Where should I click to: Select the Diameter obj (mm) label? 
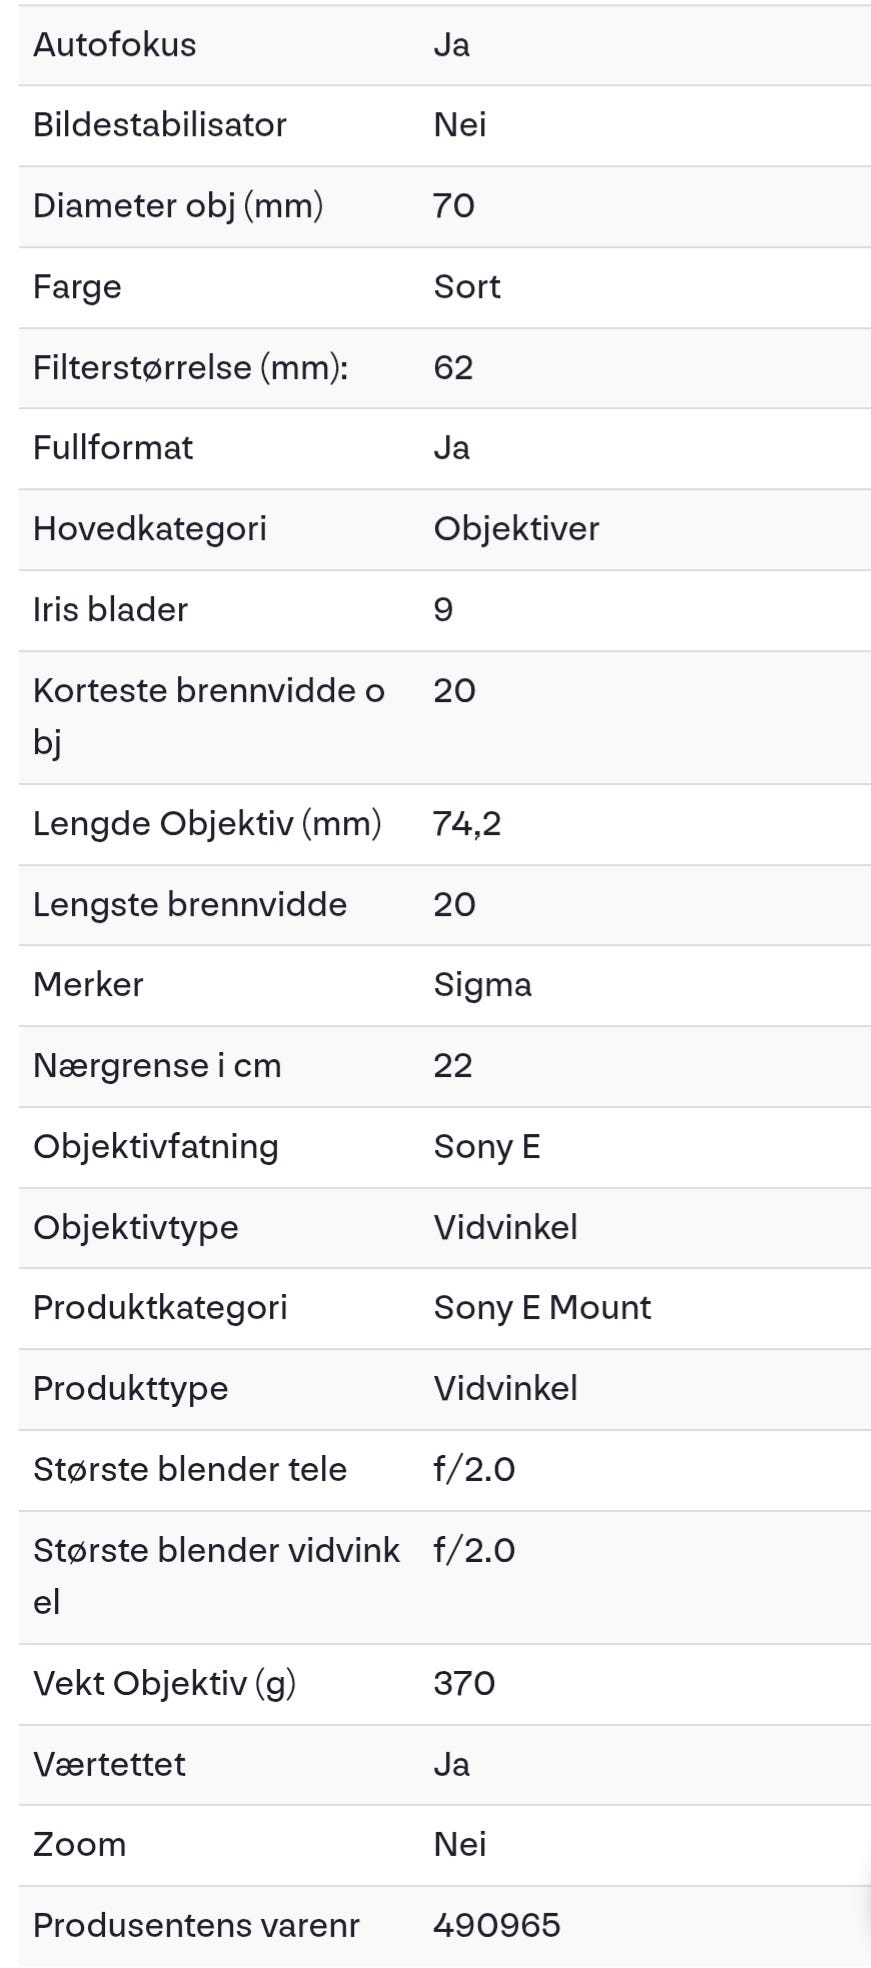(178, 206)
